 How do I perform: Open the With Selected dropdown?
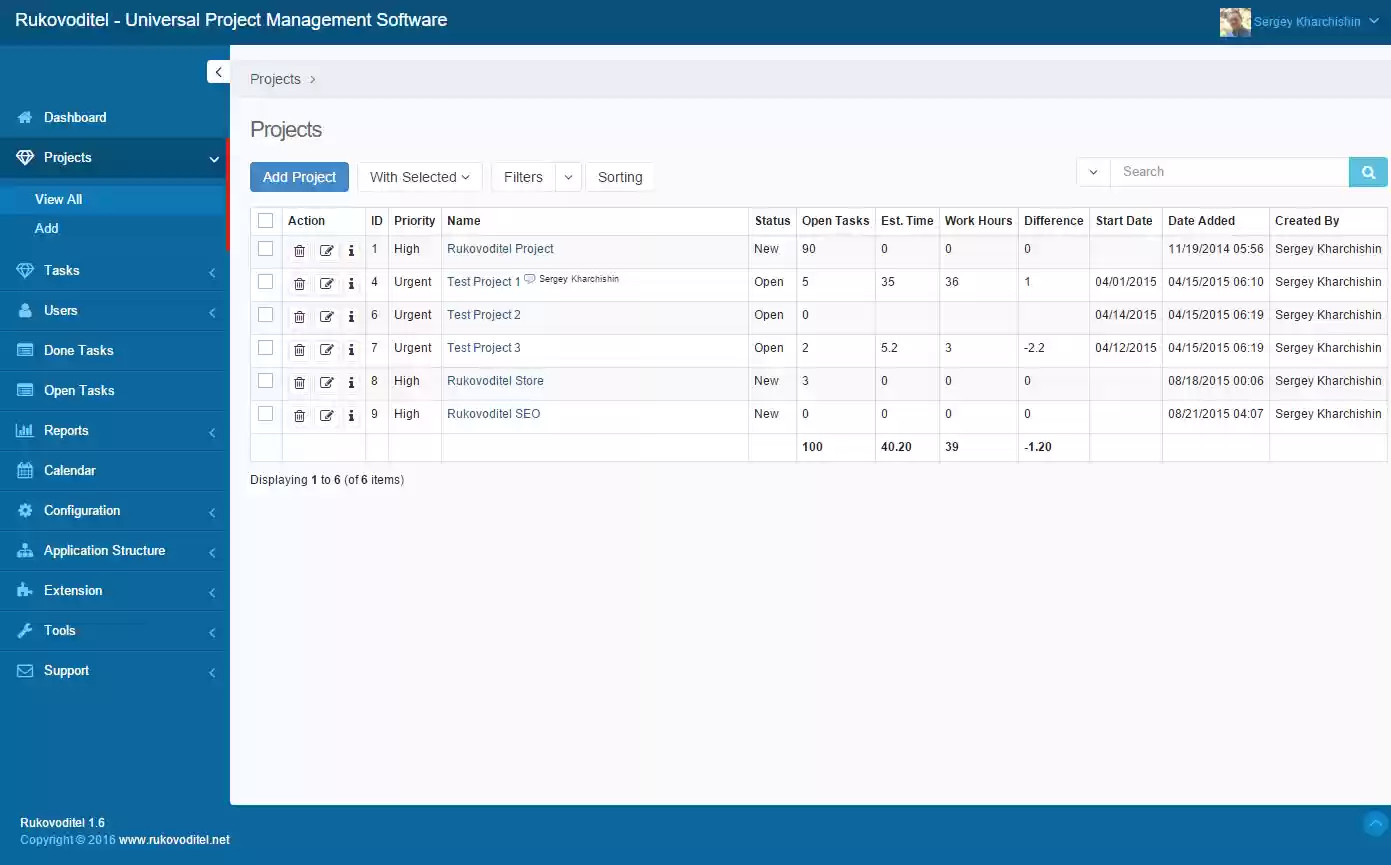419,176
